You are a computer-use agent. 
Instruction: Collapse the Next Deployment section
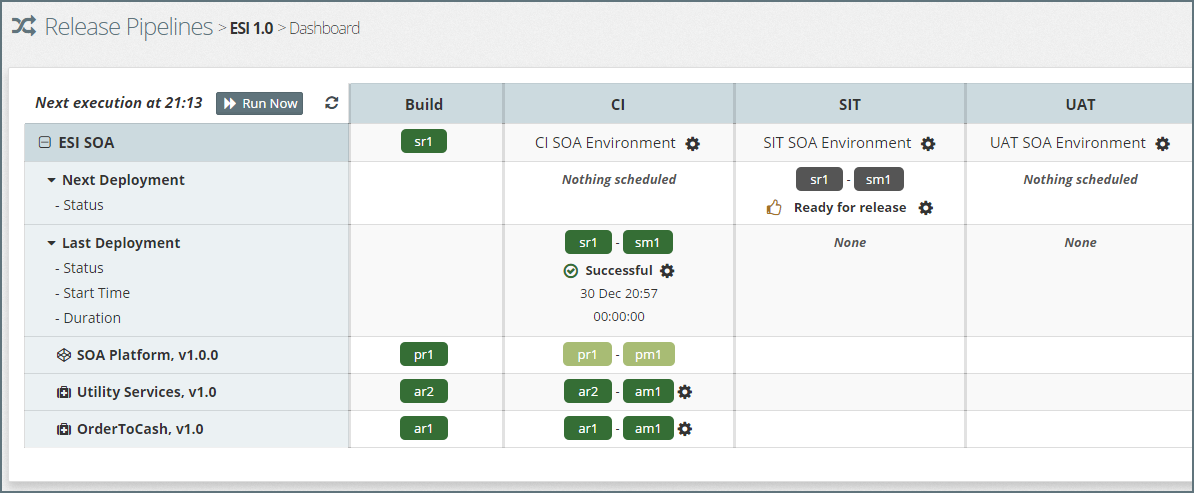tap(51, 181)
